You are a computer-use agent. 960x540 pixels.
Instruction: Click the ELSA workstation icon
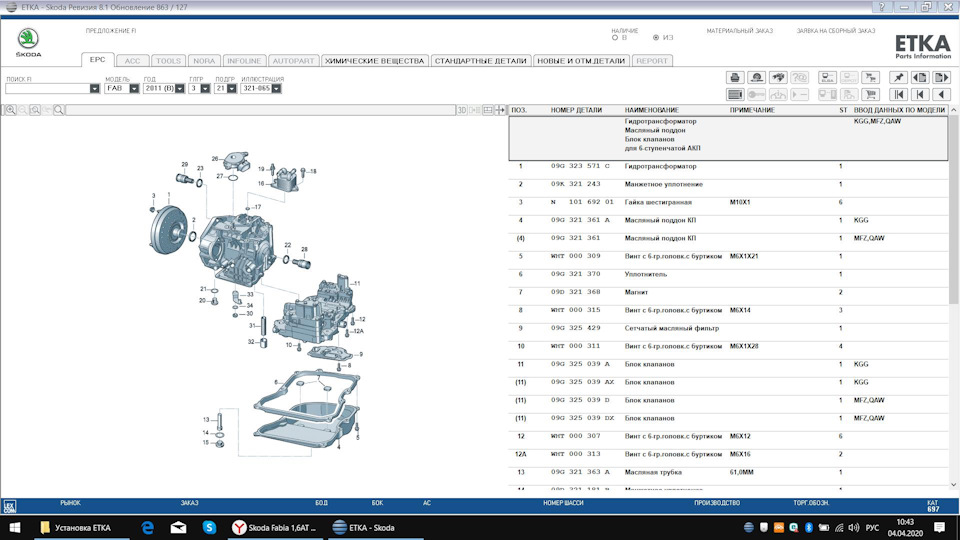pyautogui.click(x=827, y=78)
